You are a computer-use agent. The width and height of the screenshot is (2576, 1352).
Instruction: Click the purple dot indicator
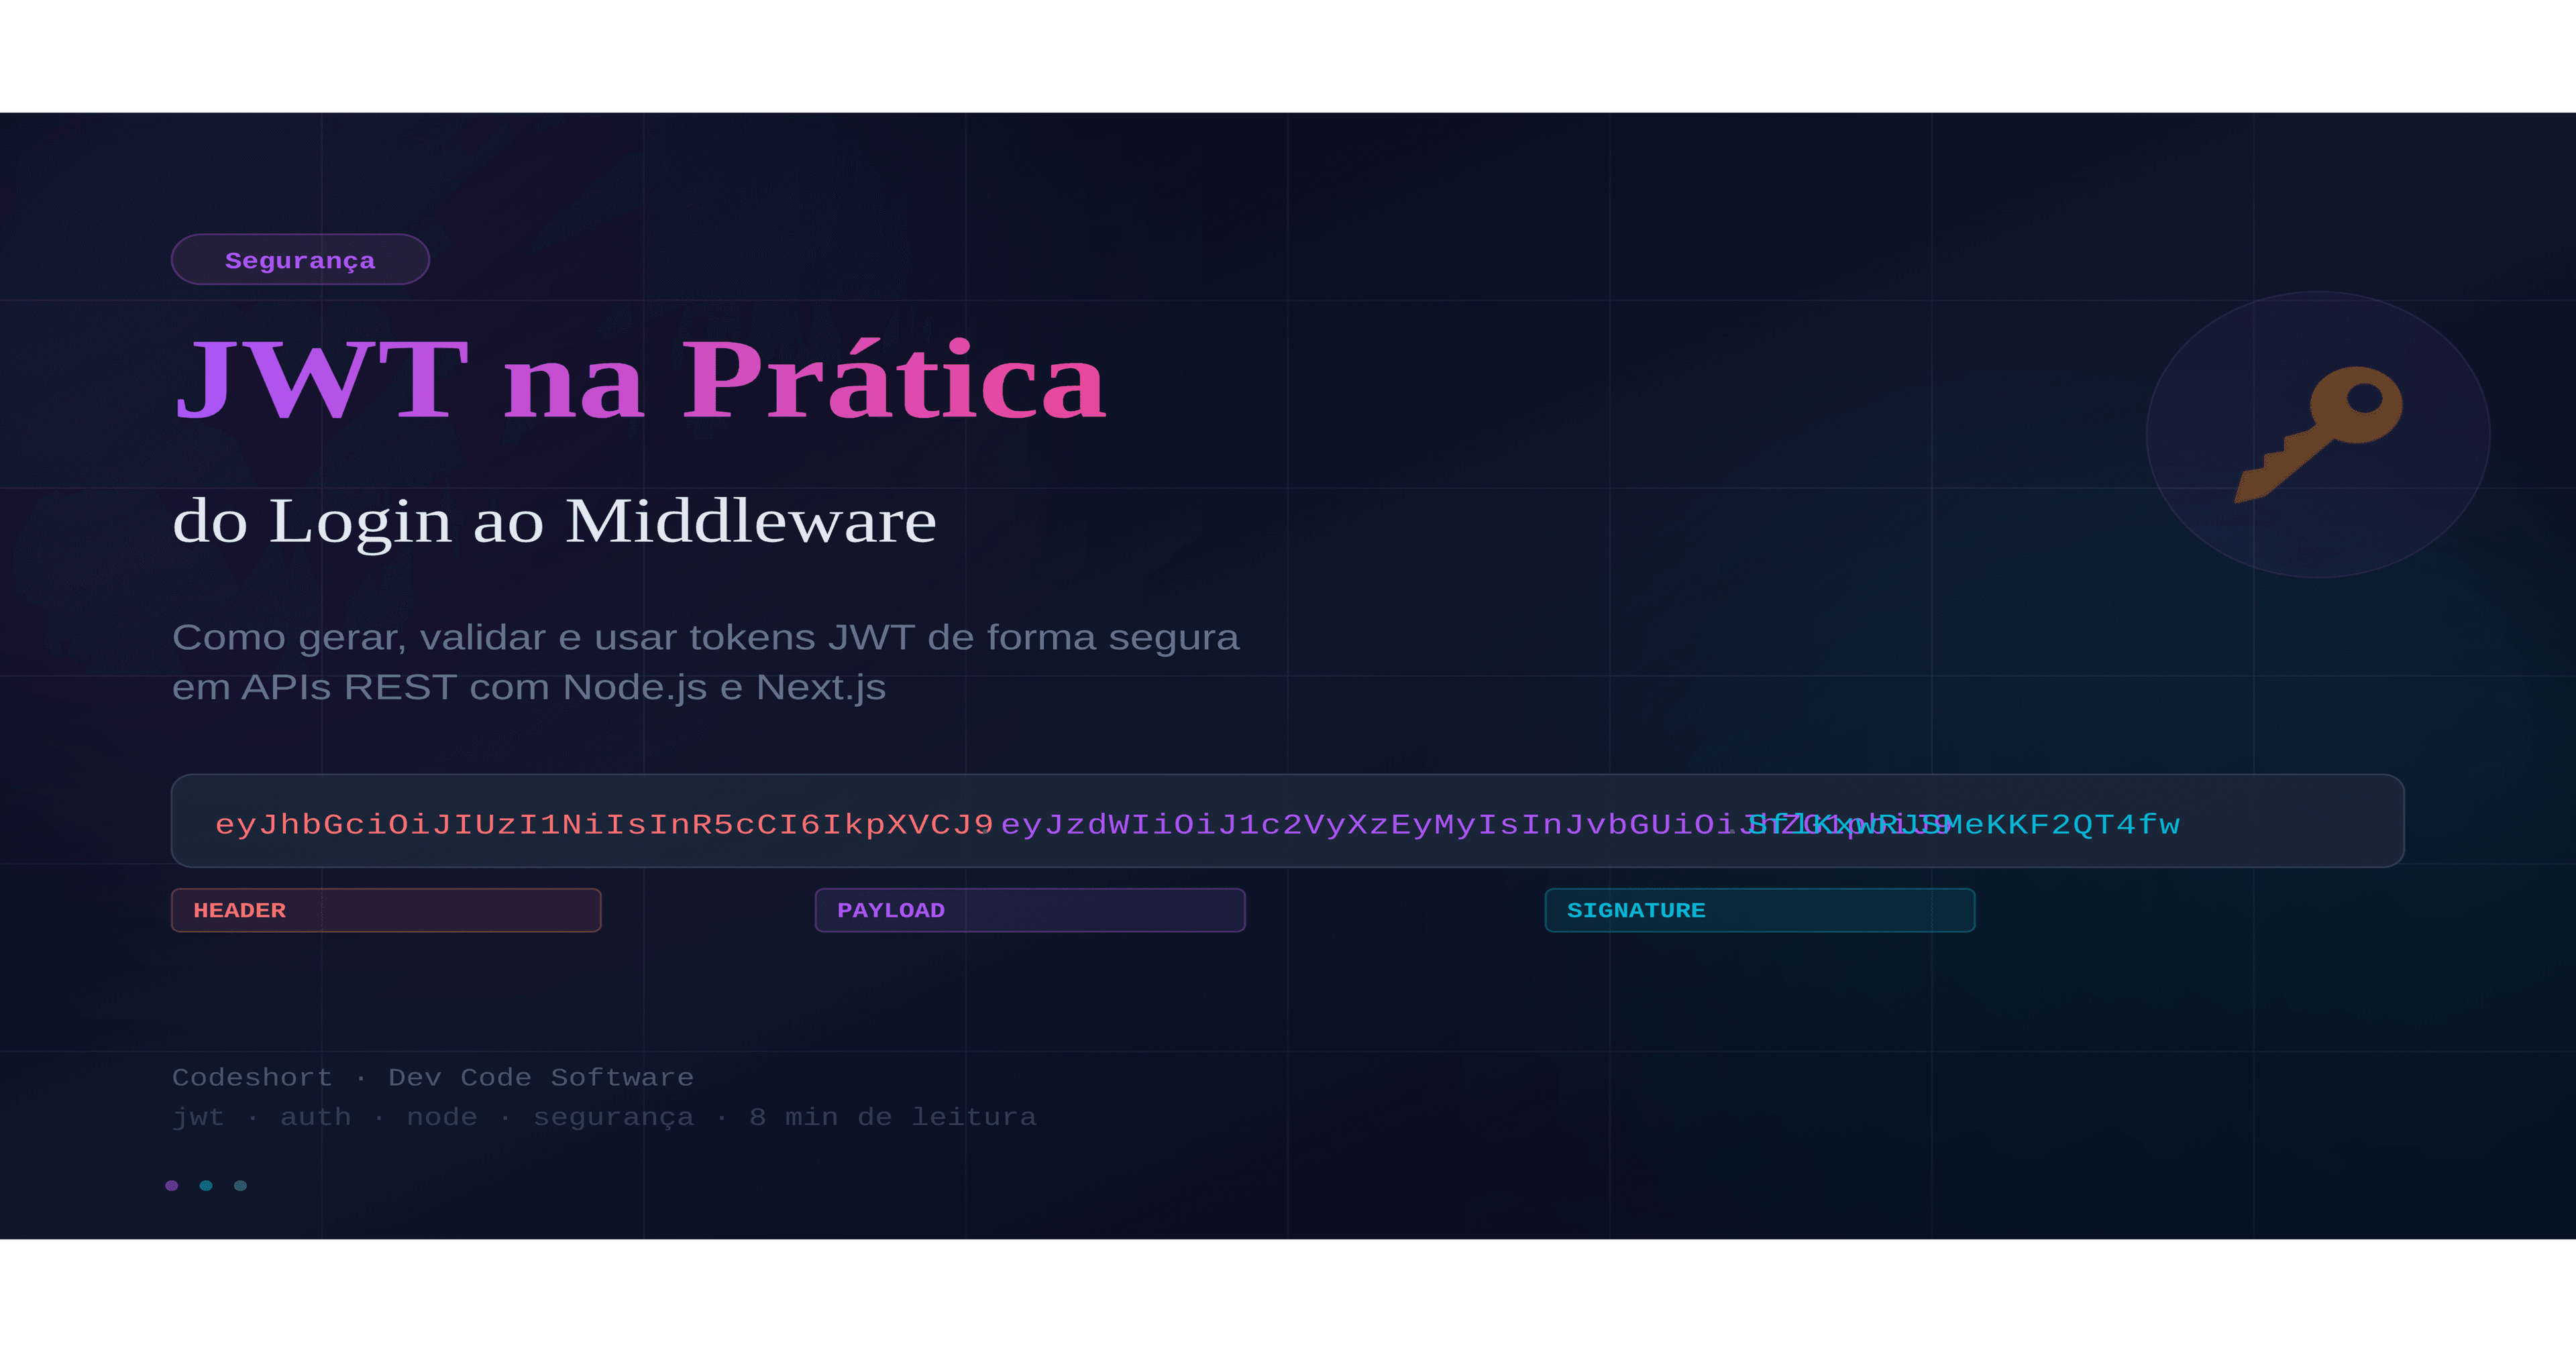pyautogui.click(x=172, y=1185)
